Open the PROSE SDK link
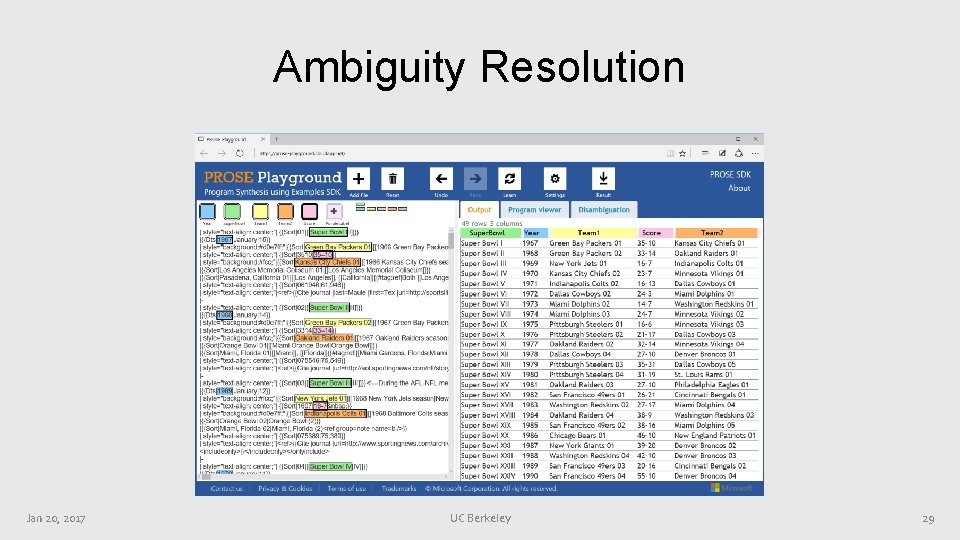This screenshot has width=960, height=540. [x=730, y=174]
